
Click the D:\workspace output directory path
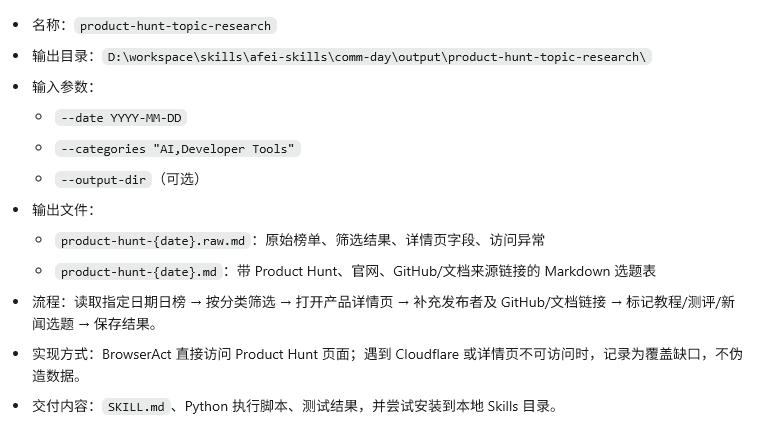376,56
